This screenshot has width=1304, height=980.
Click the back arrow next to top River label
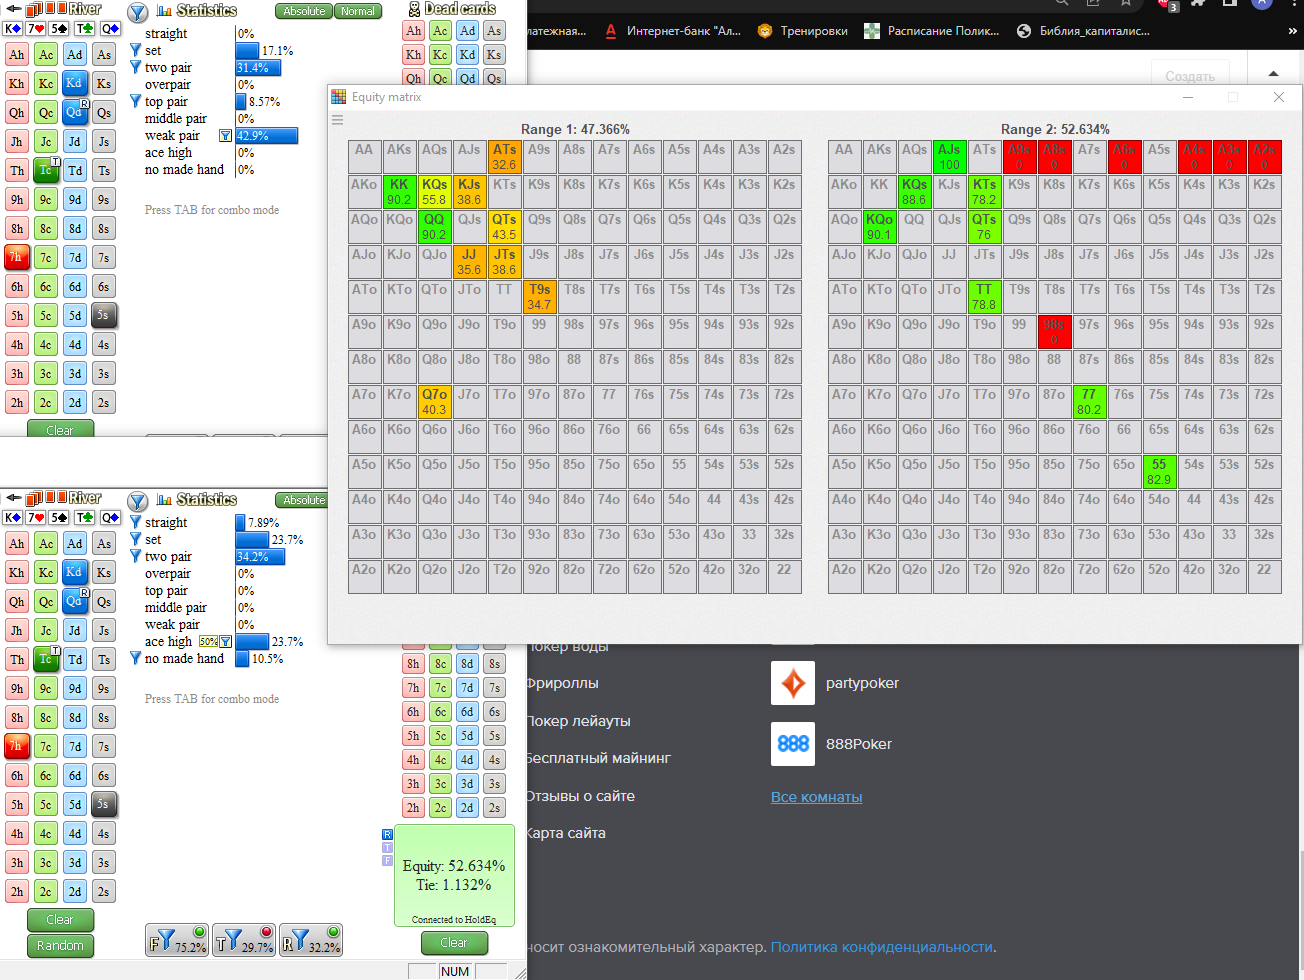click(x=13, y=9)
